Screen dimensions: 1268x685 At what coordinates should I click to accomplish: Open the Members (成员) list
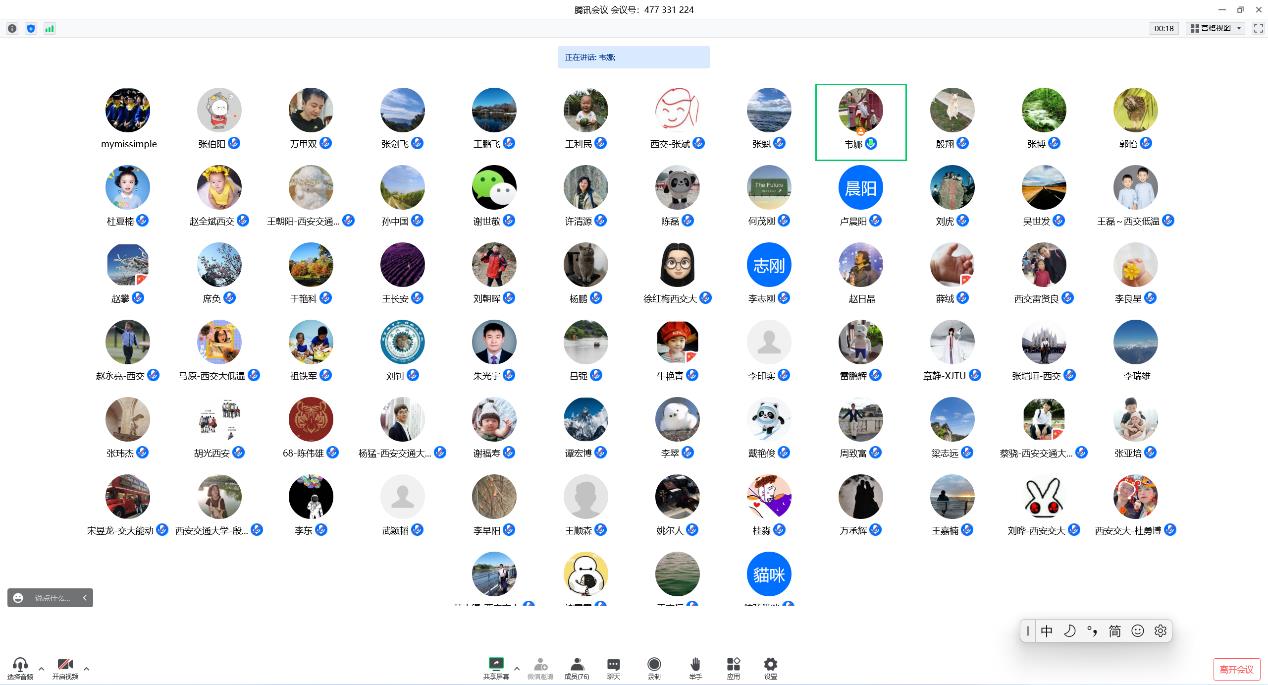point(577,666)
